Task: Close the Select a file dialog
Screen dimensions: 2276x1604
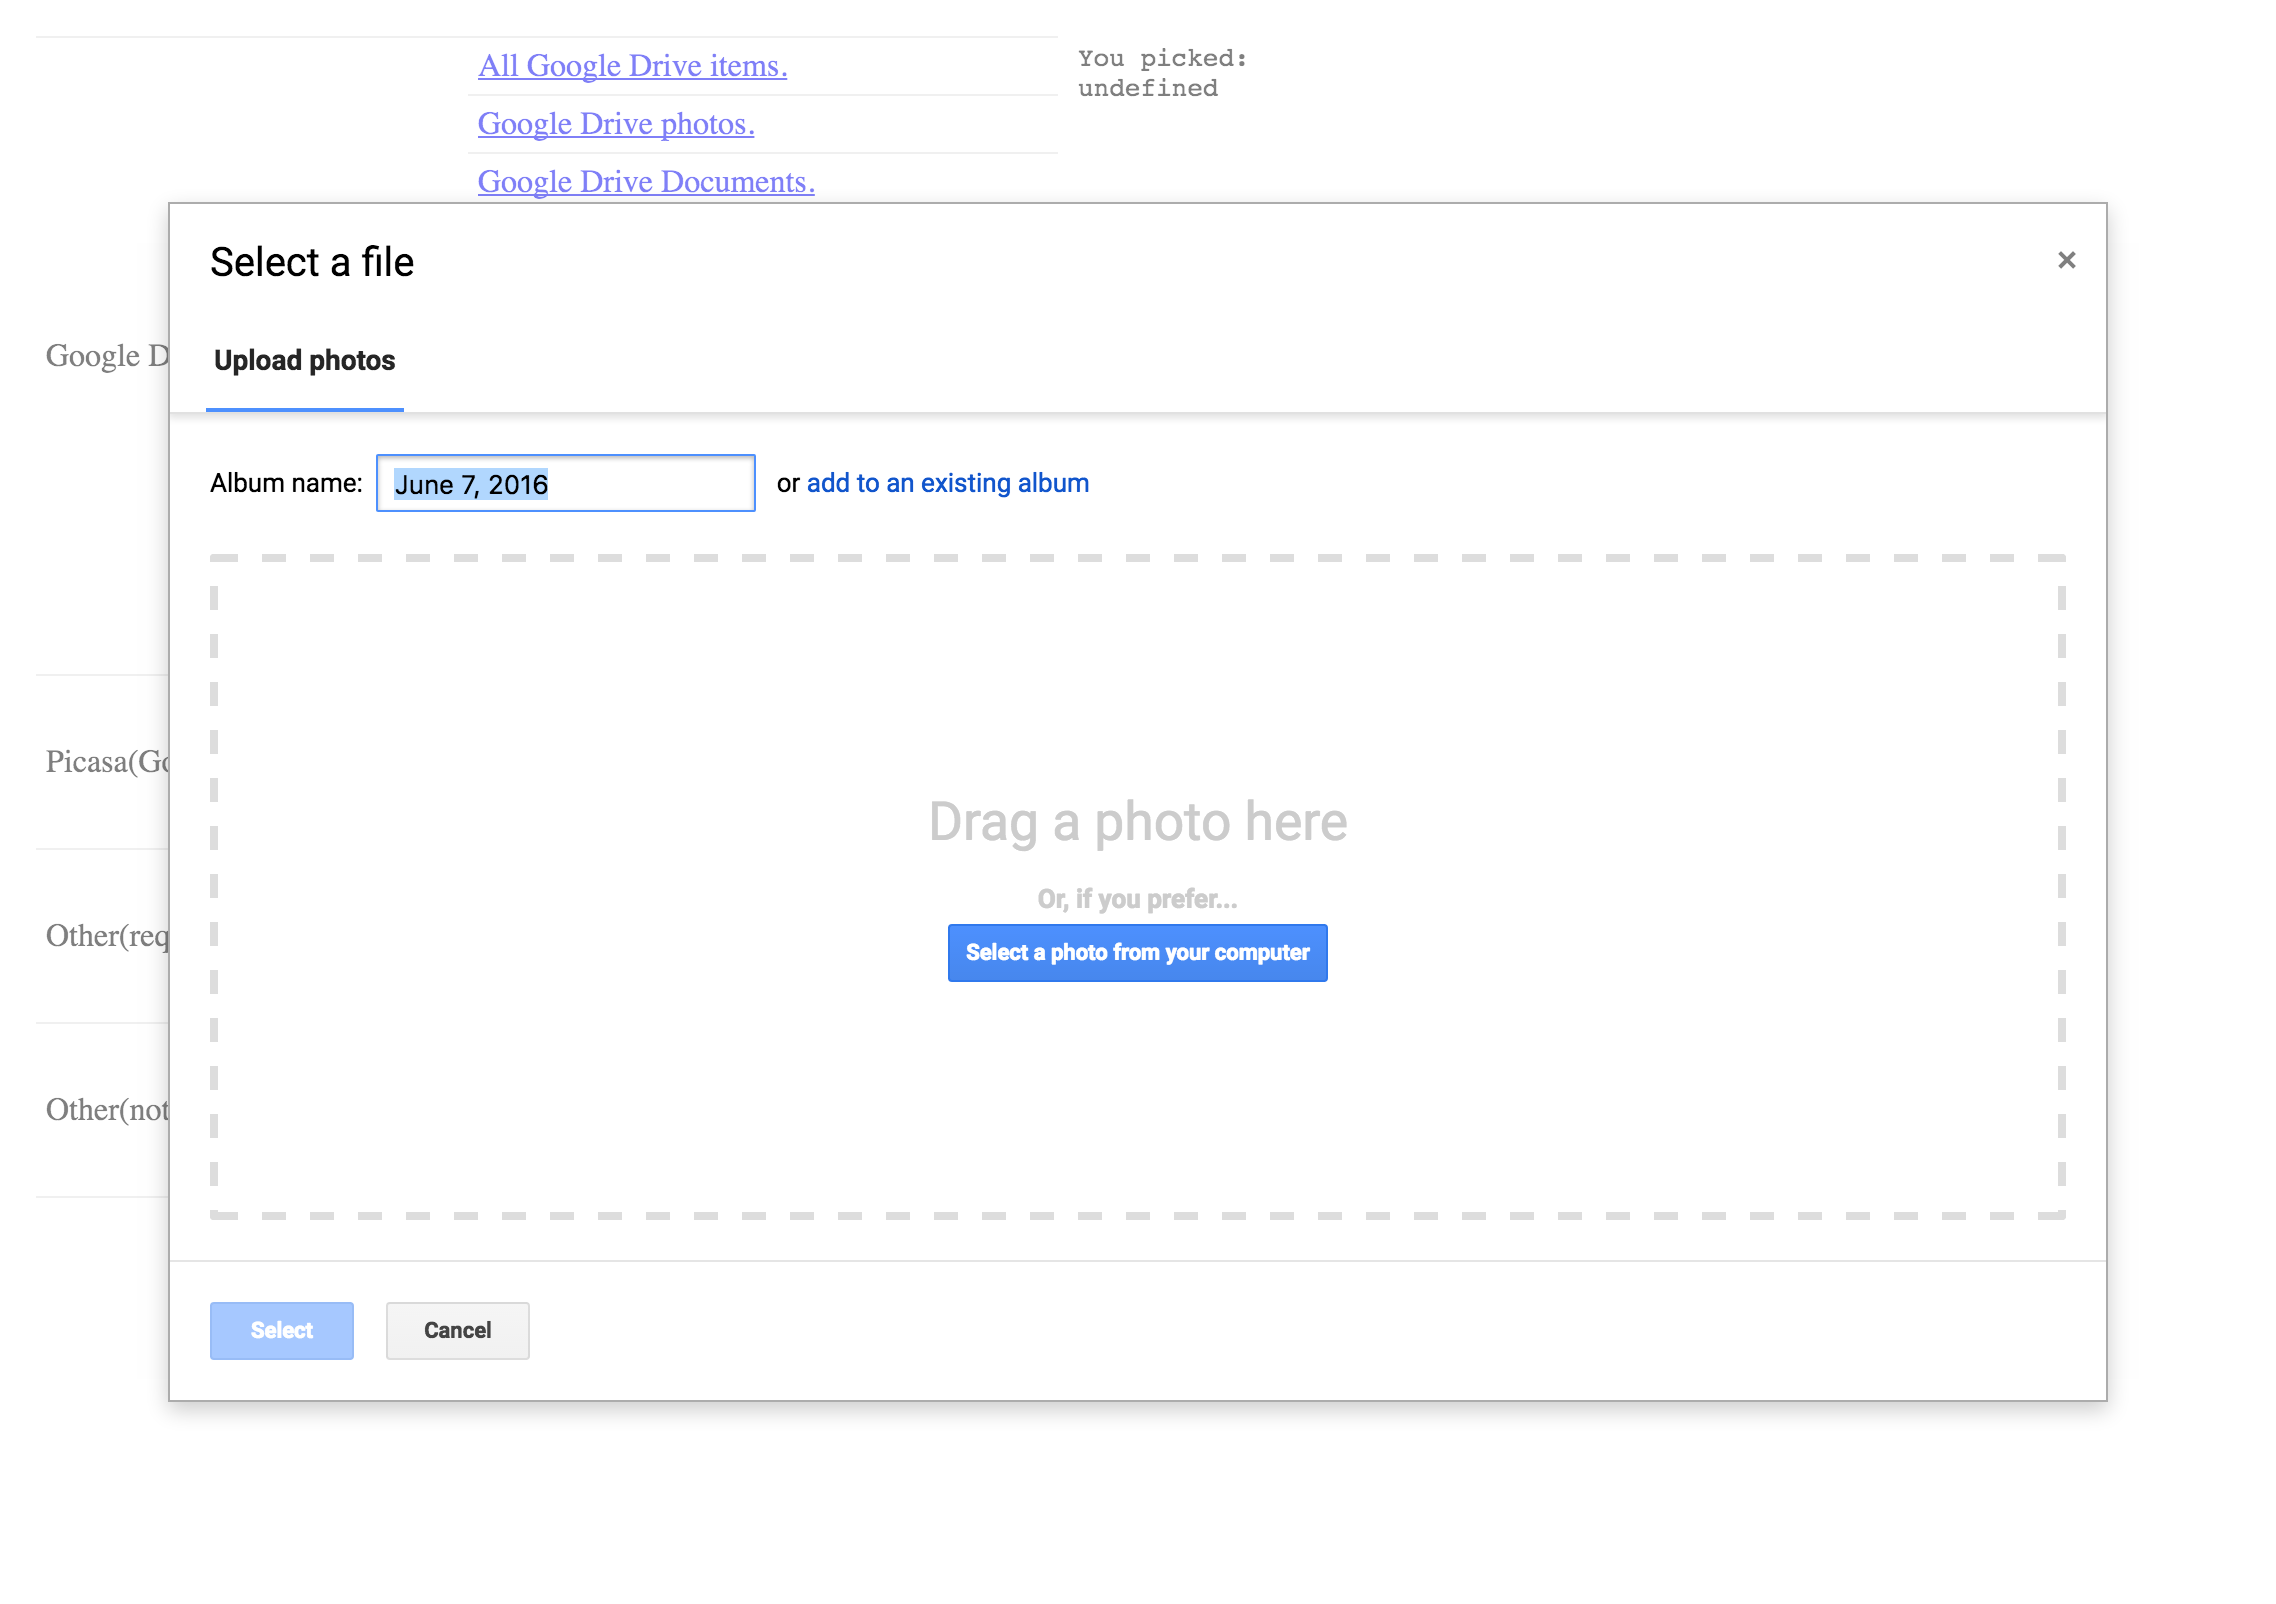Action: (2068, 259)
